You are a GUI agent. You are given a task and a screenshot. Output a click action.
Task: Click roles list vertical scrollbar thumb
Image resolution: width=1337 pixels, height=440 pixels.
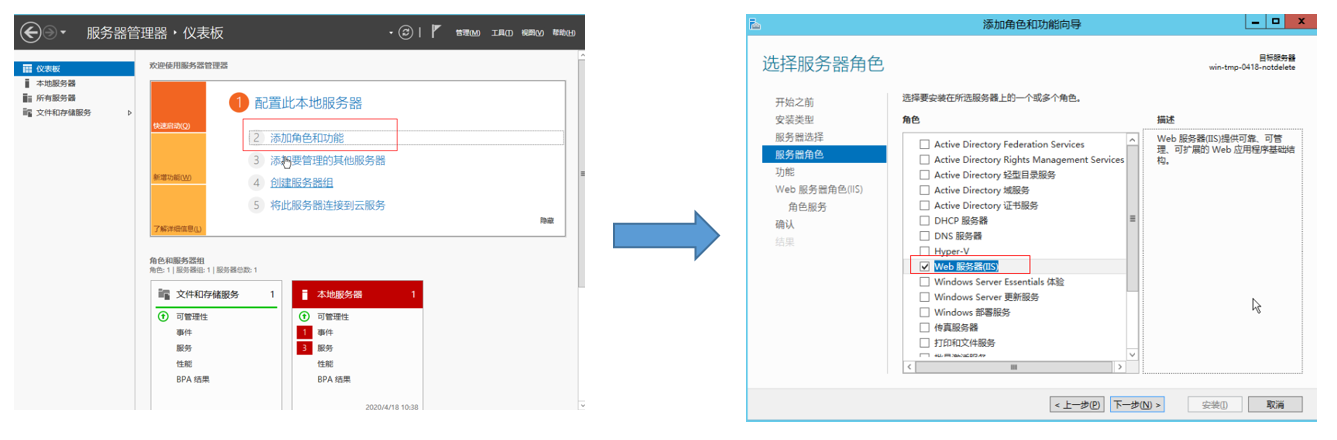pos(1133,218)
